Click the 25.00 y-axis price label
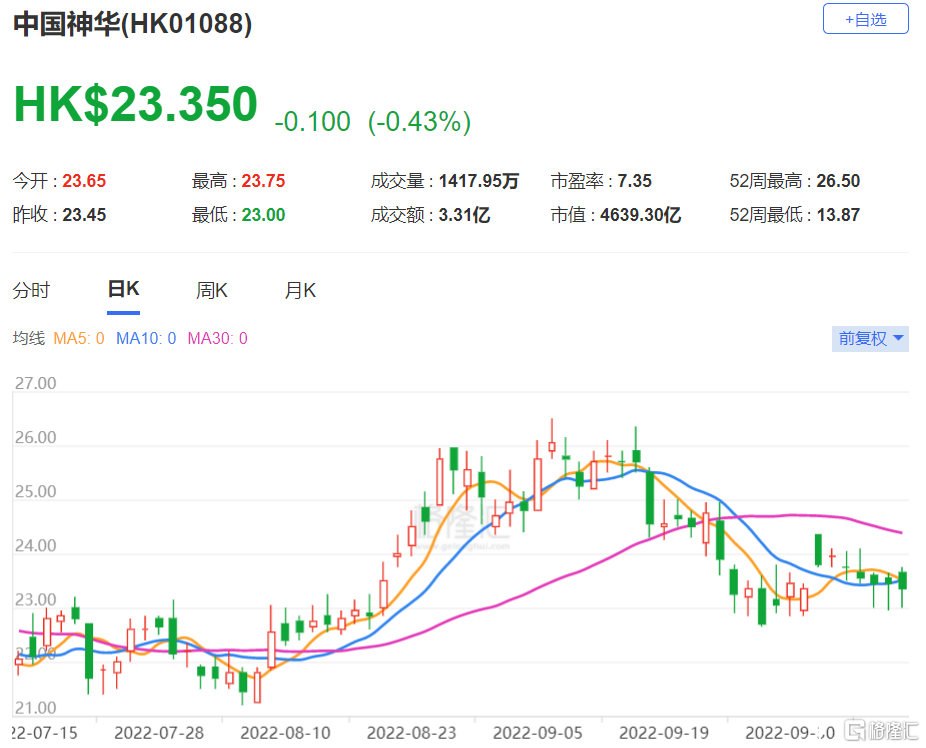This screenshot has height=748, width=926. (x=35, y=492)
